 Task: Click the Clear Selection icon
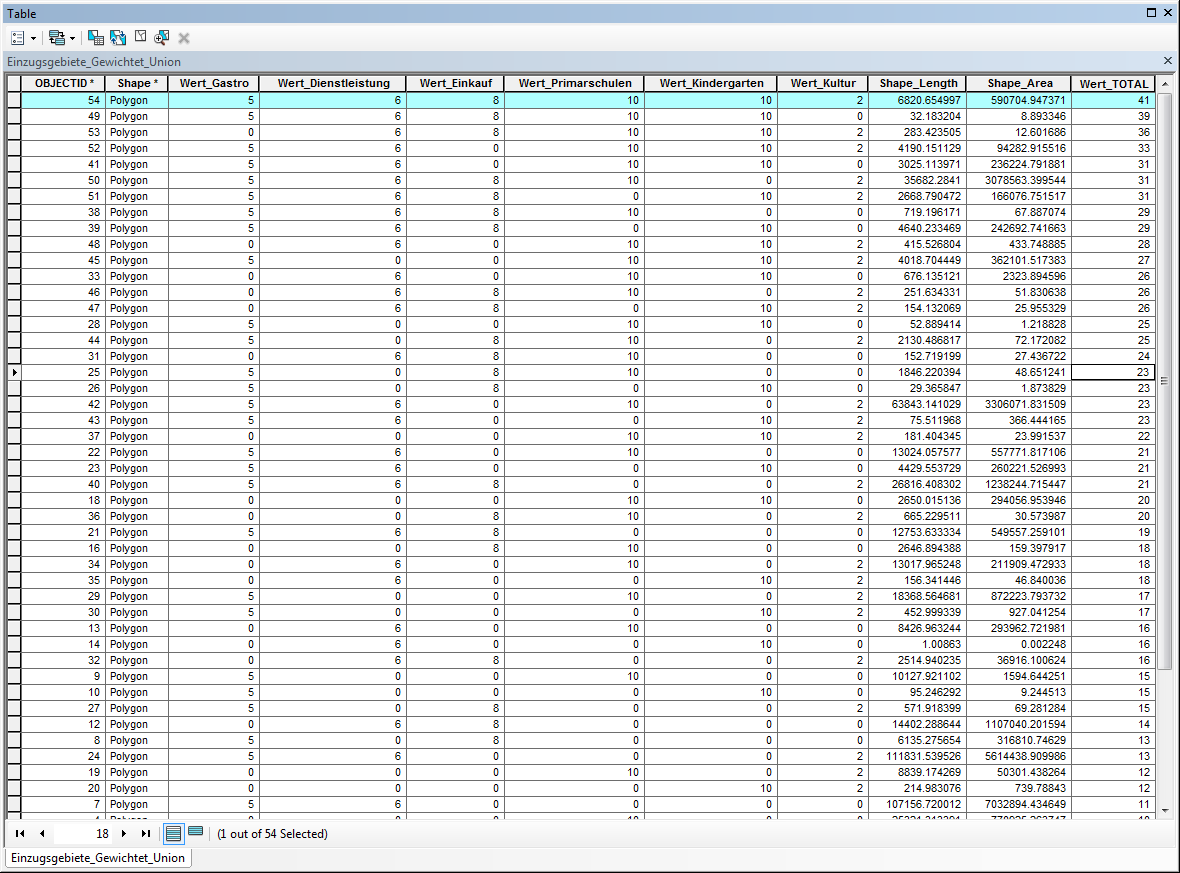[140, 38]
